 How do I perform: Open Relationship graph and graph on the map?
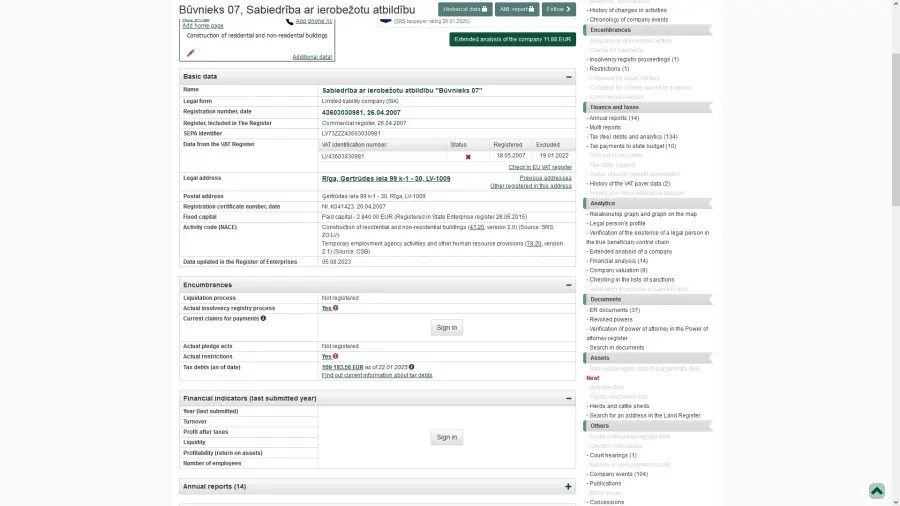point(643,214)
